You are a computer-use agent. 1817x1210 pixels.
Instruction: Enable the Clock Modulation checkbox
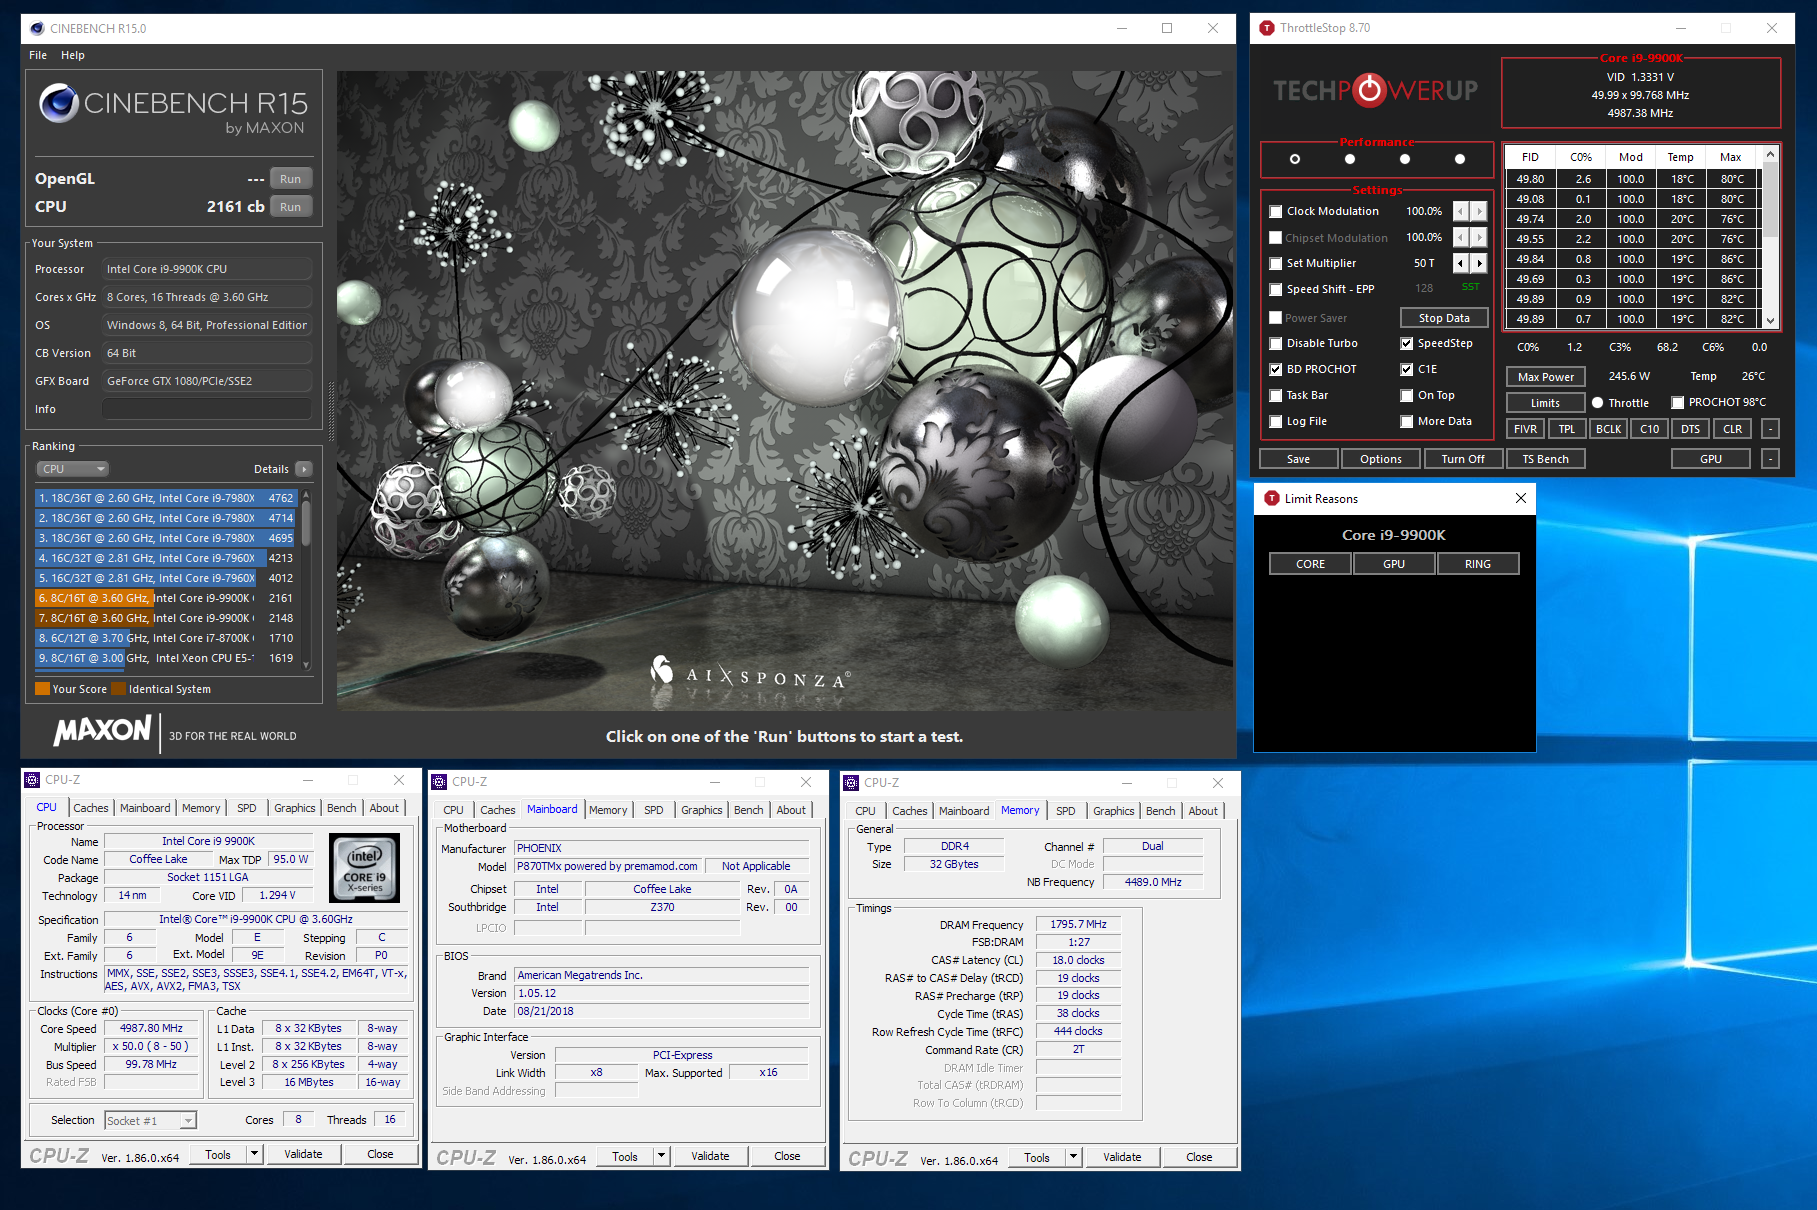tap(1276, 211)
